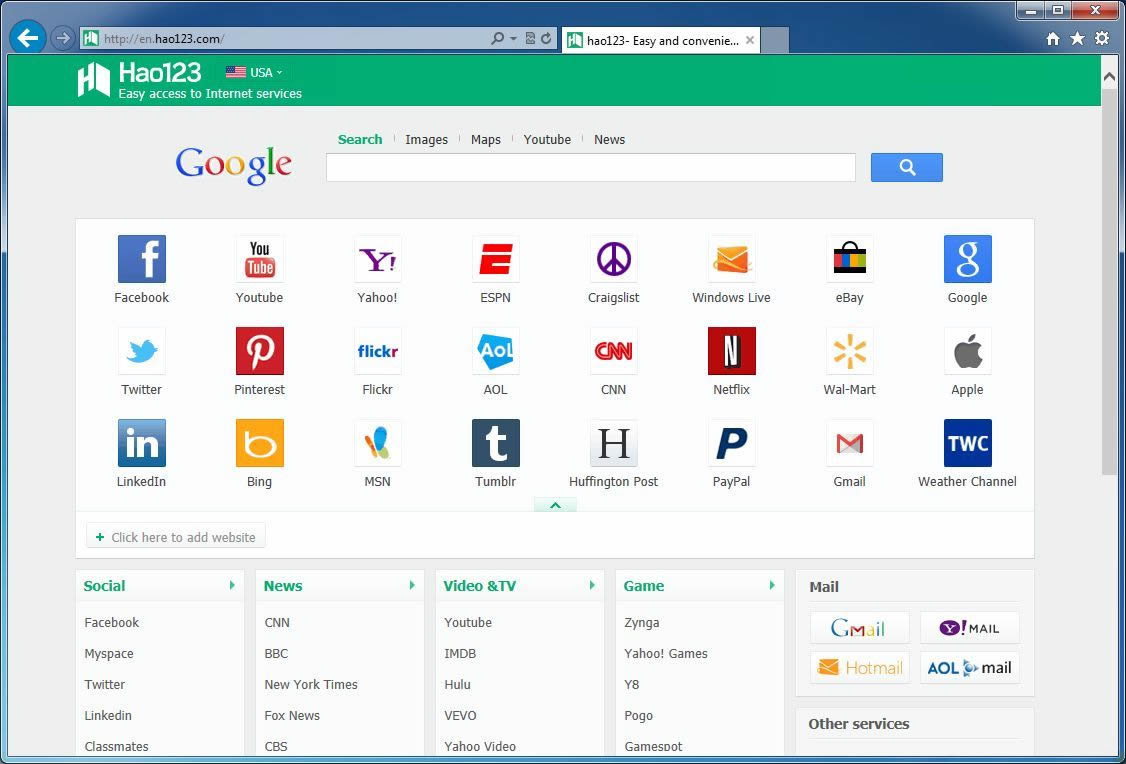Click the browser address bar URL field
The width and height of the screenshot is (1126, 764).
pos(284,39)
